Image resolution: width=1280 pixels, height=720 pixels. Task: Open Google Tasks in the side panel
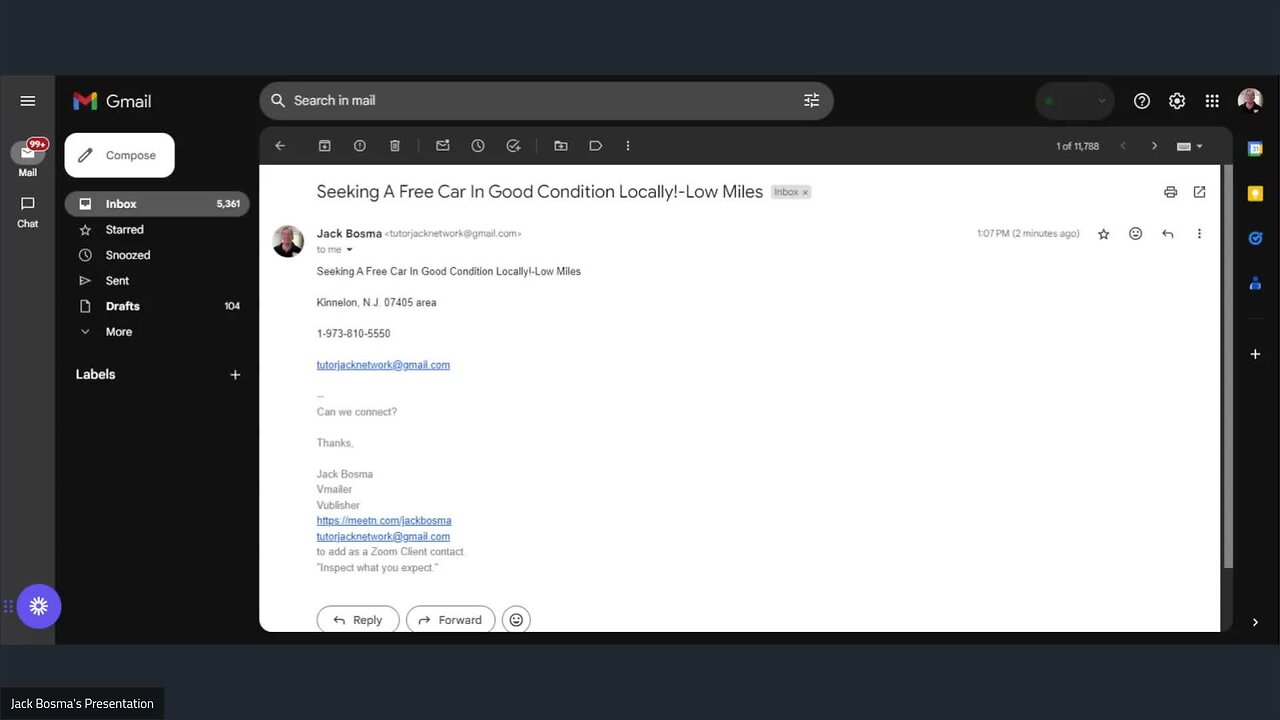tap(1255, 238)
